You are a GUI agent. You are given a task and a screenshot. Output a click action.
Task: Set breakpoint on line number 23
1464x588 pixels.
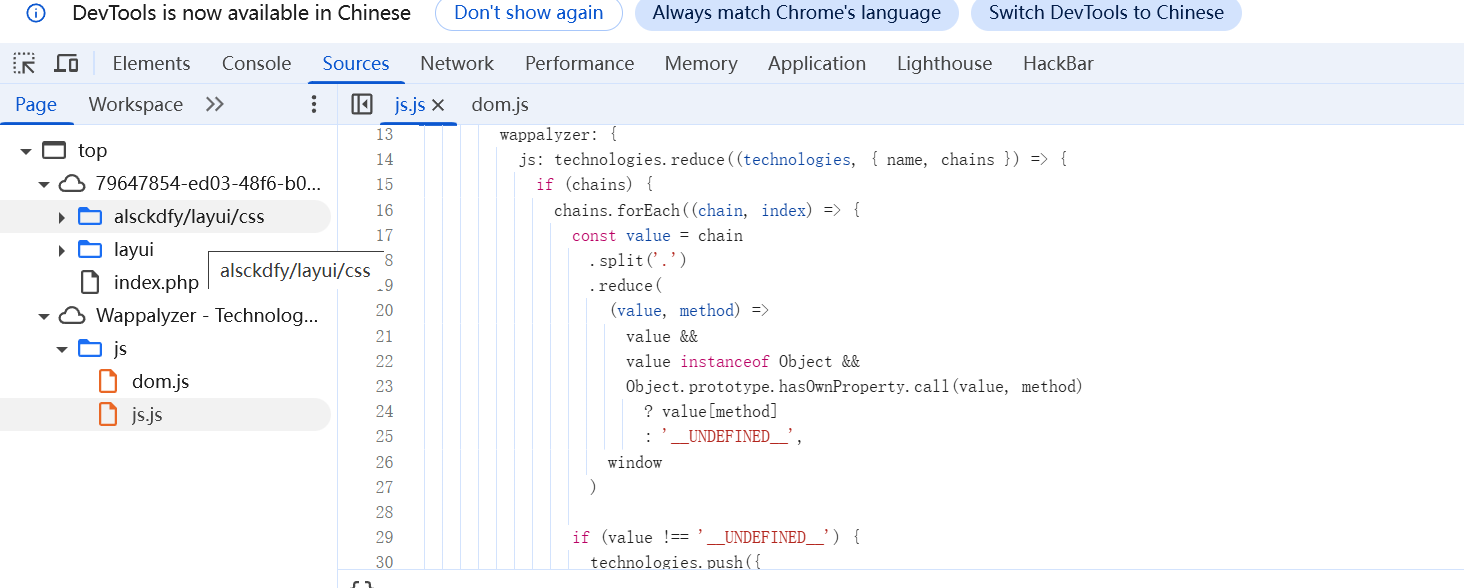[384, 386]
